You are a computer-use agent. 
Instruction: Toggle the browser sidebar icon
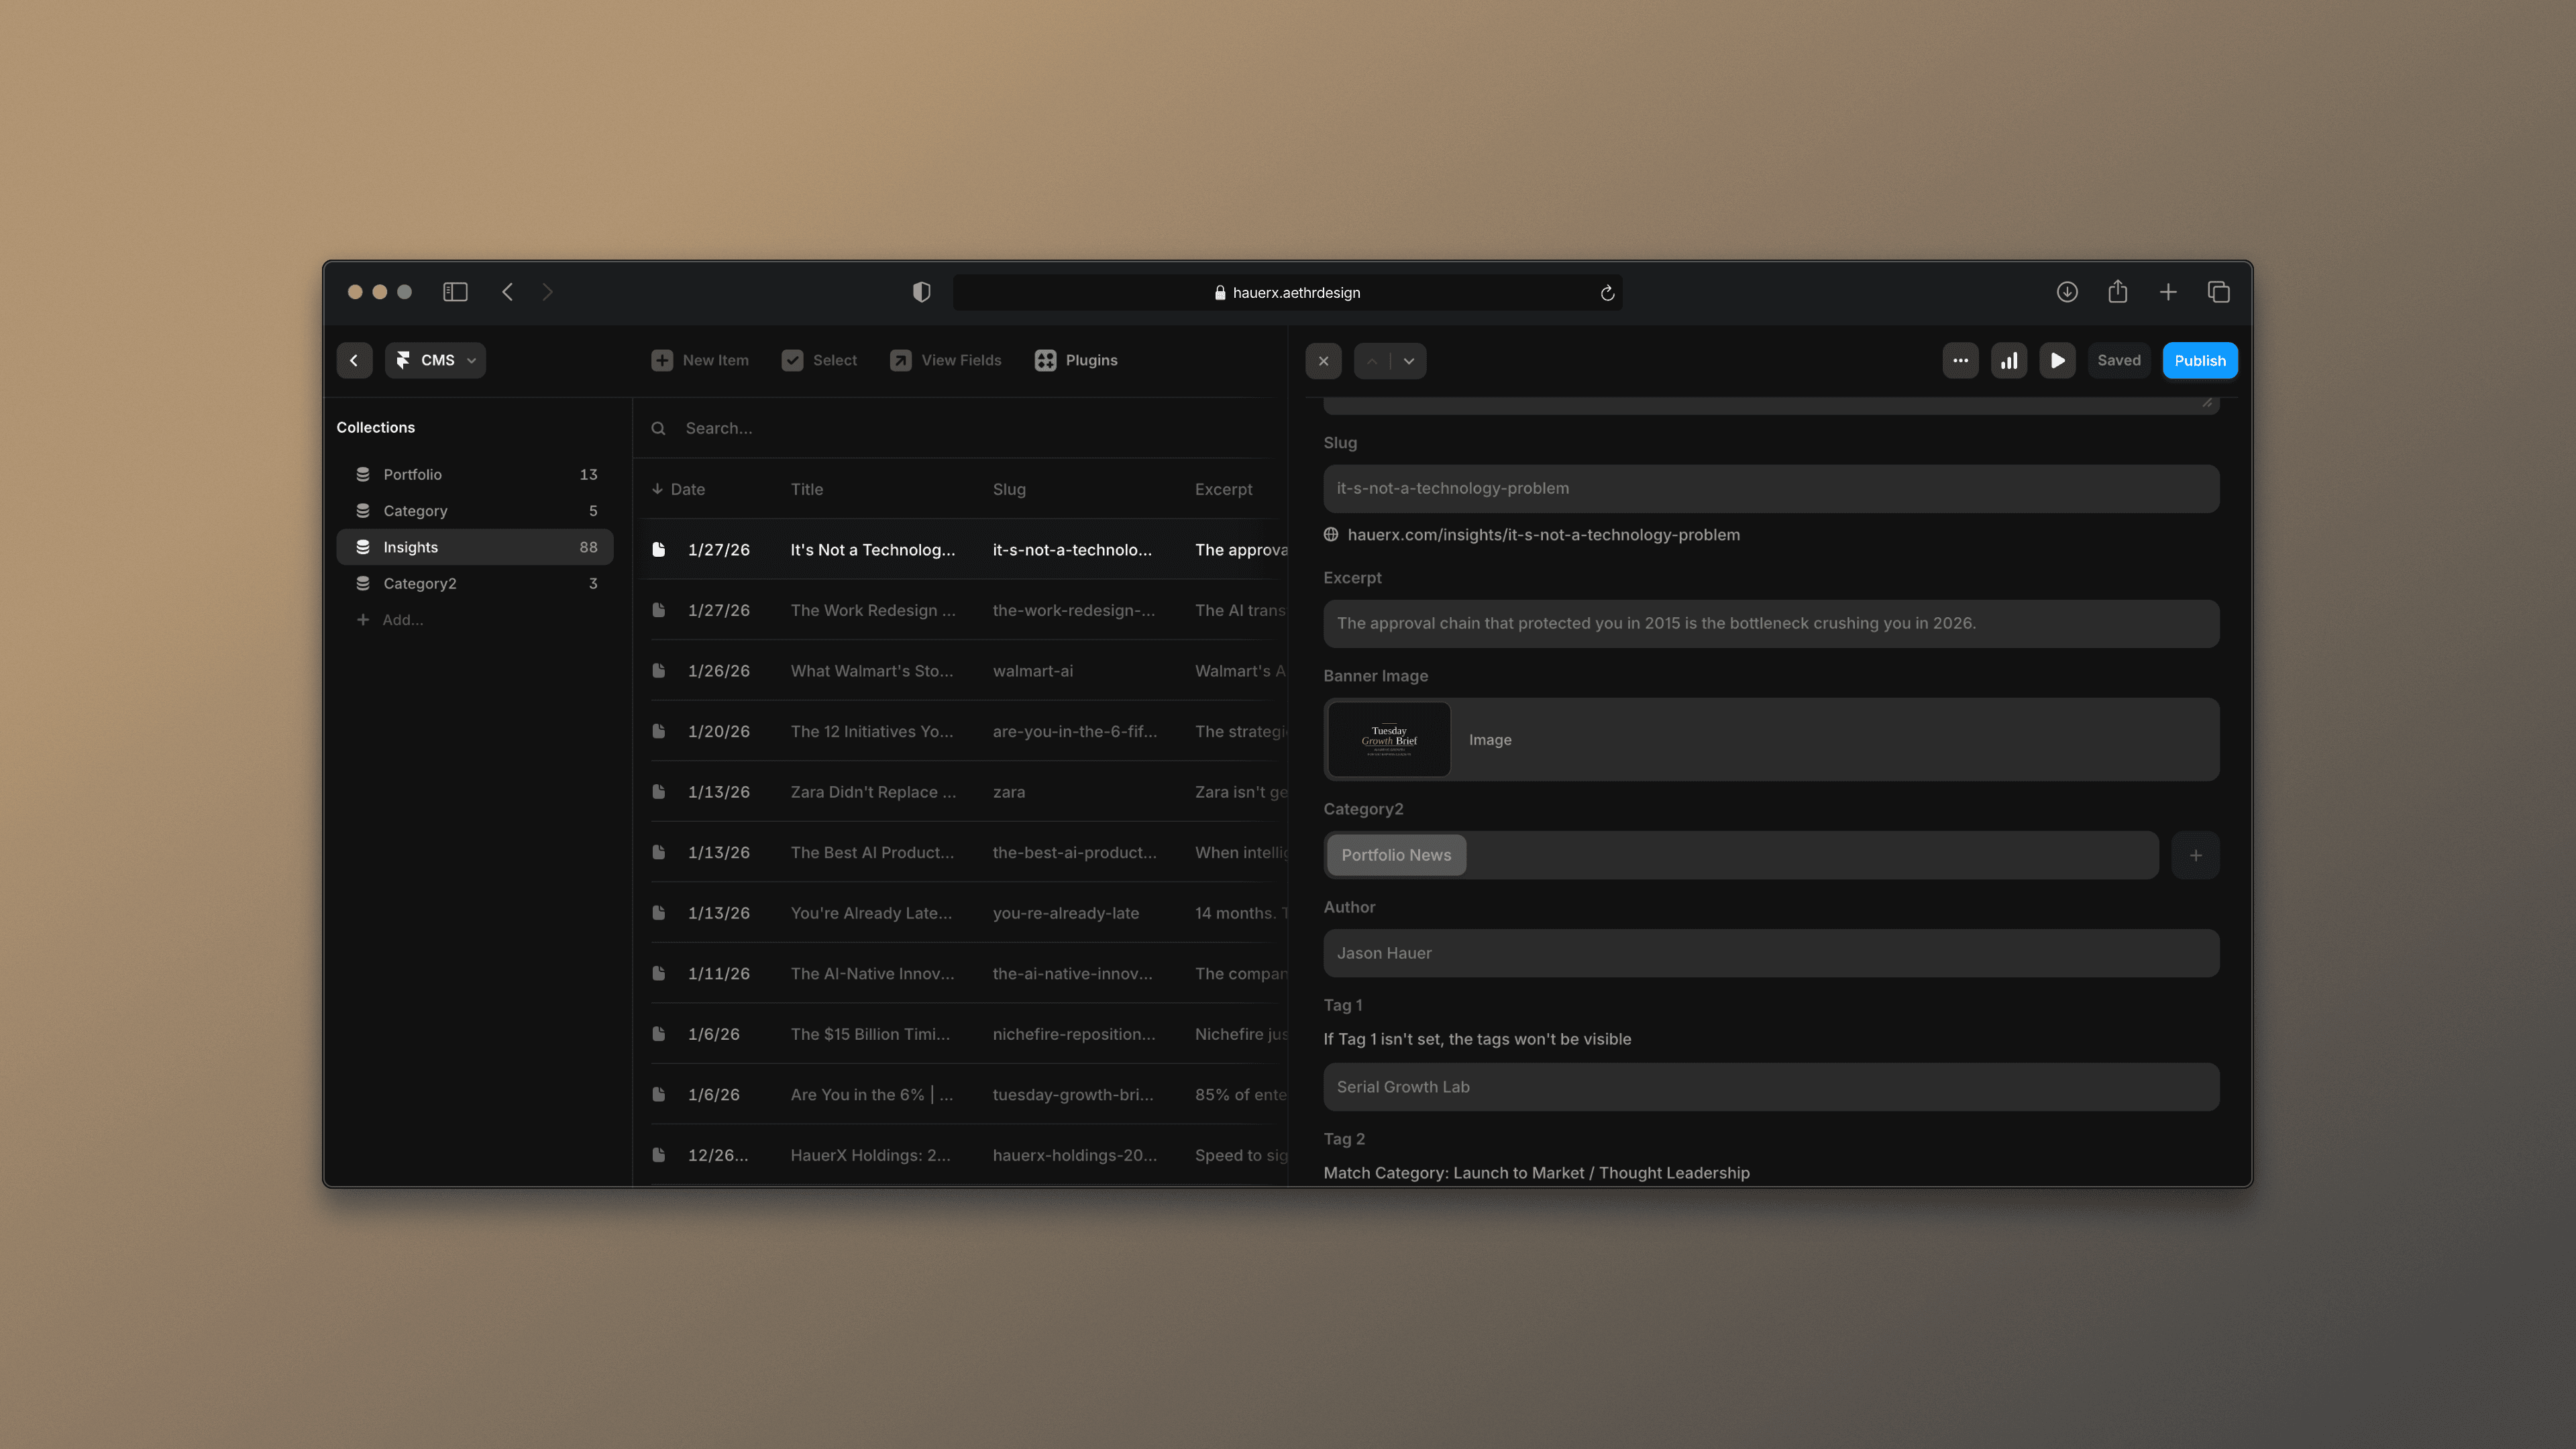455,292
